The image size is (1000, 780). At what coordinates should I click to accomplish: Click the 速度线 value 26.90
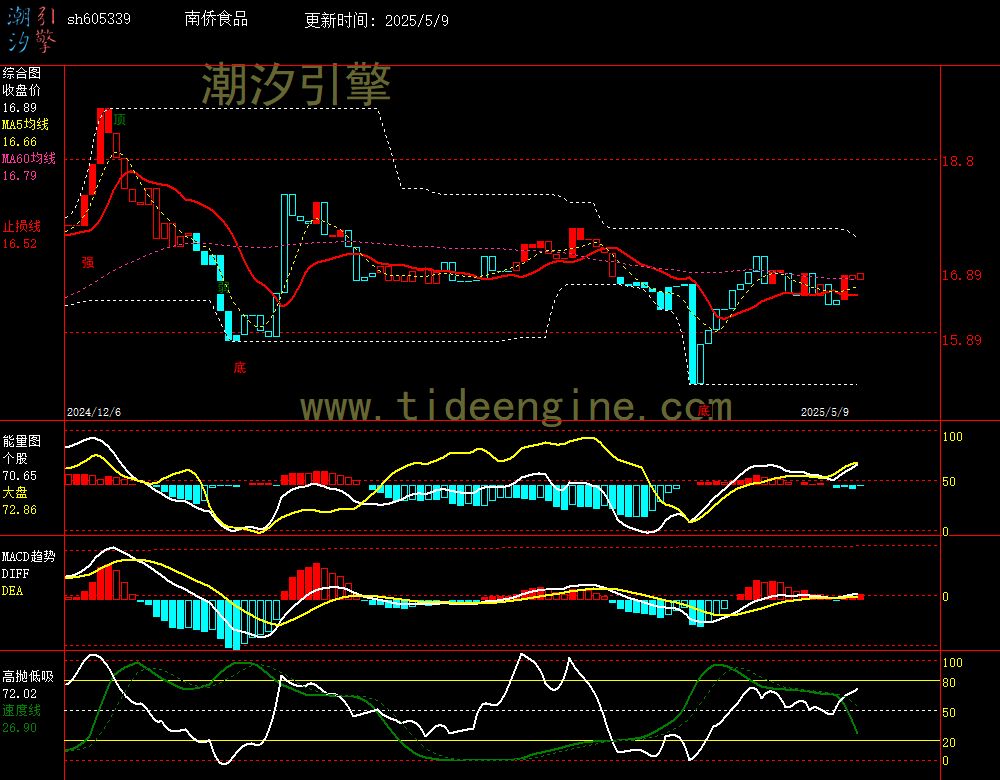[x=20, y=728]
